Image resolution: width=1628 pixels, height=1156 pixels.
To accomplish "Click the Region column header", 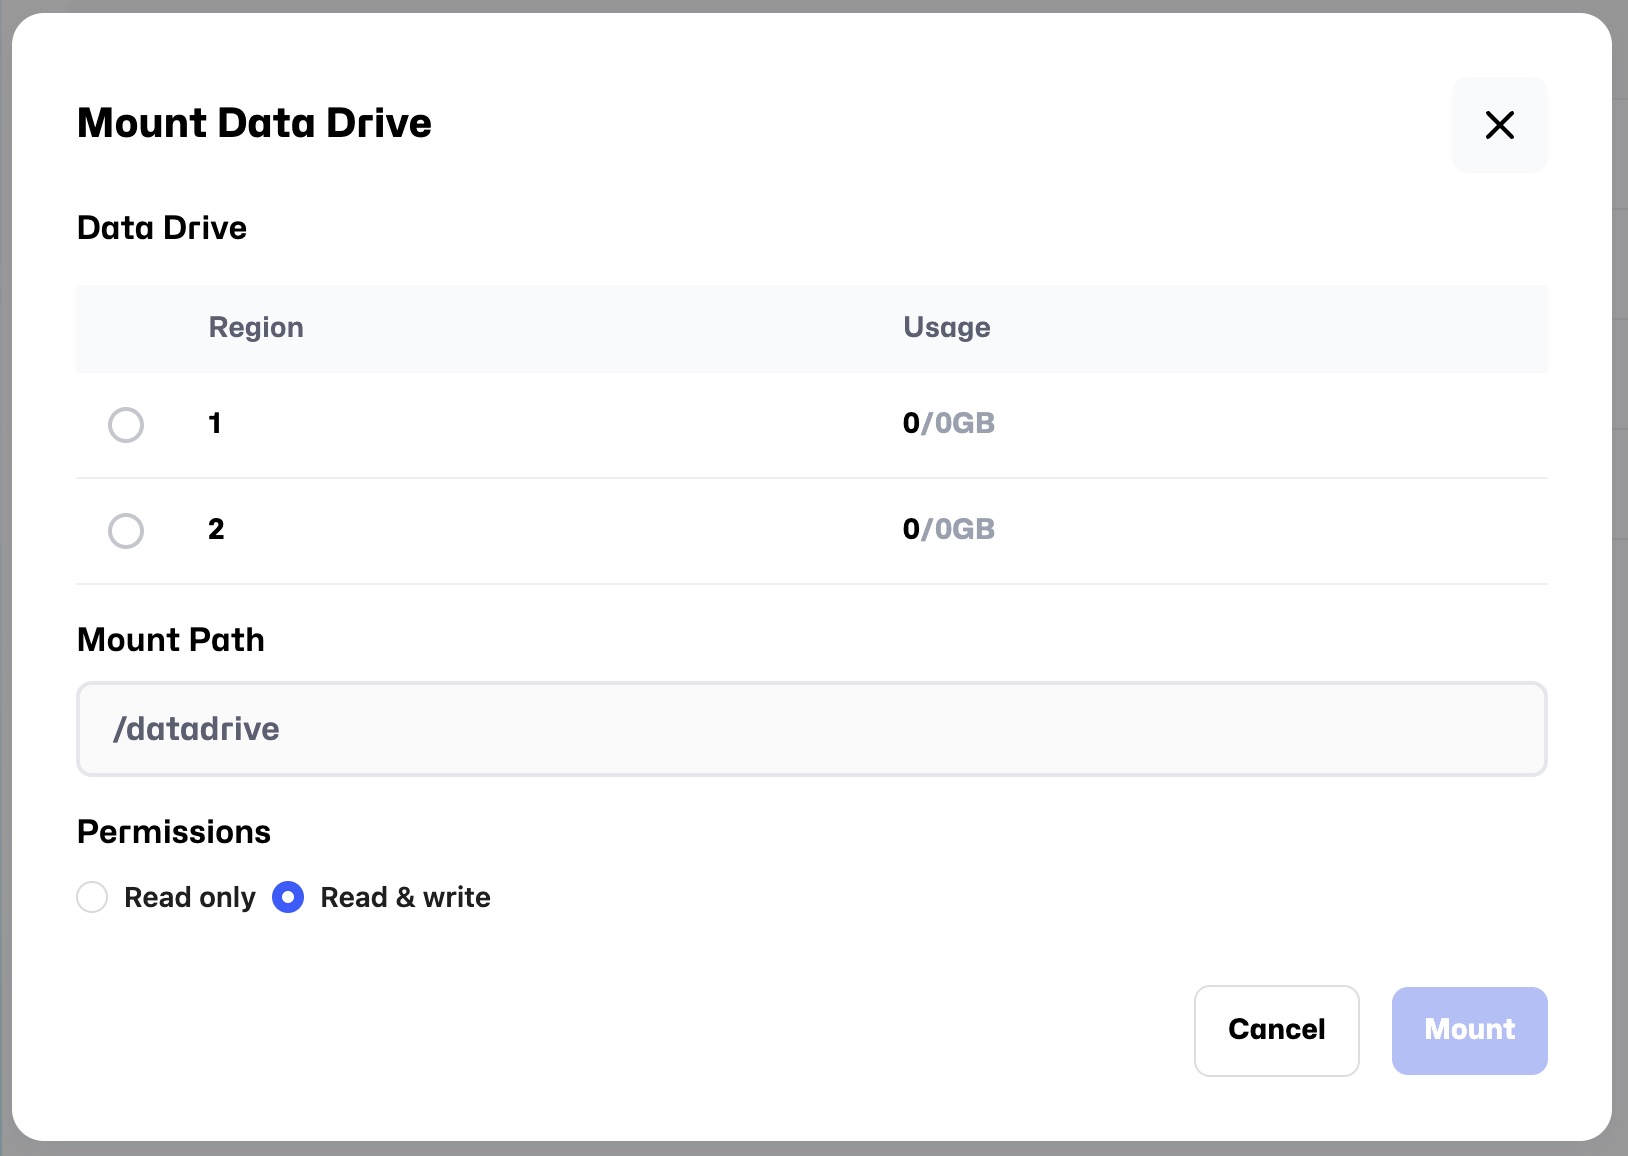I will [256, 328].
